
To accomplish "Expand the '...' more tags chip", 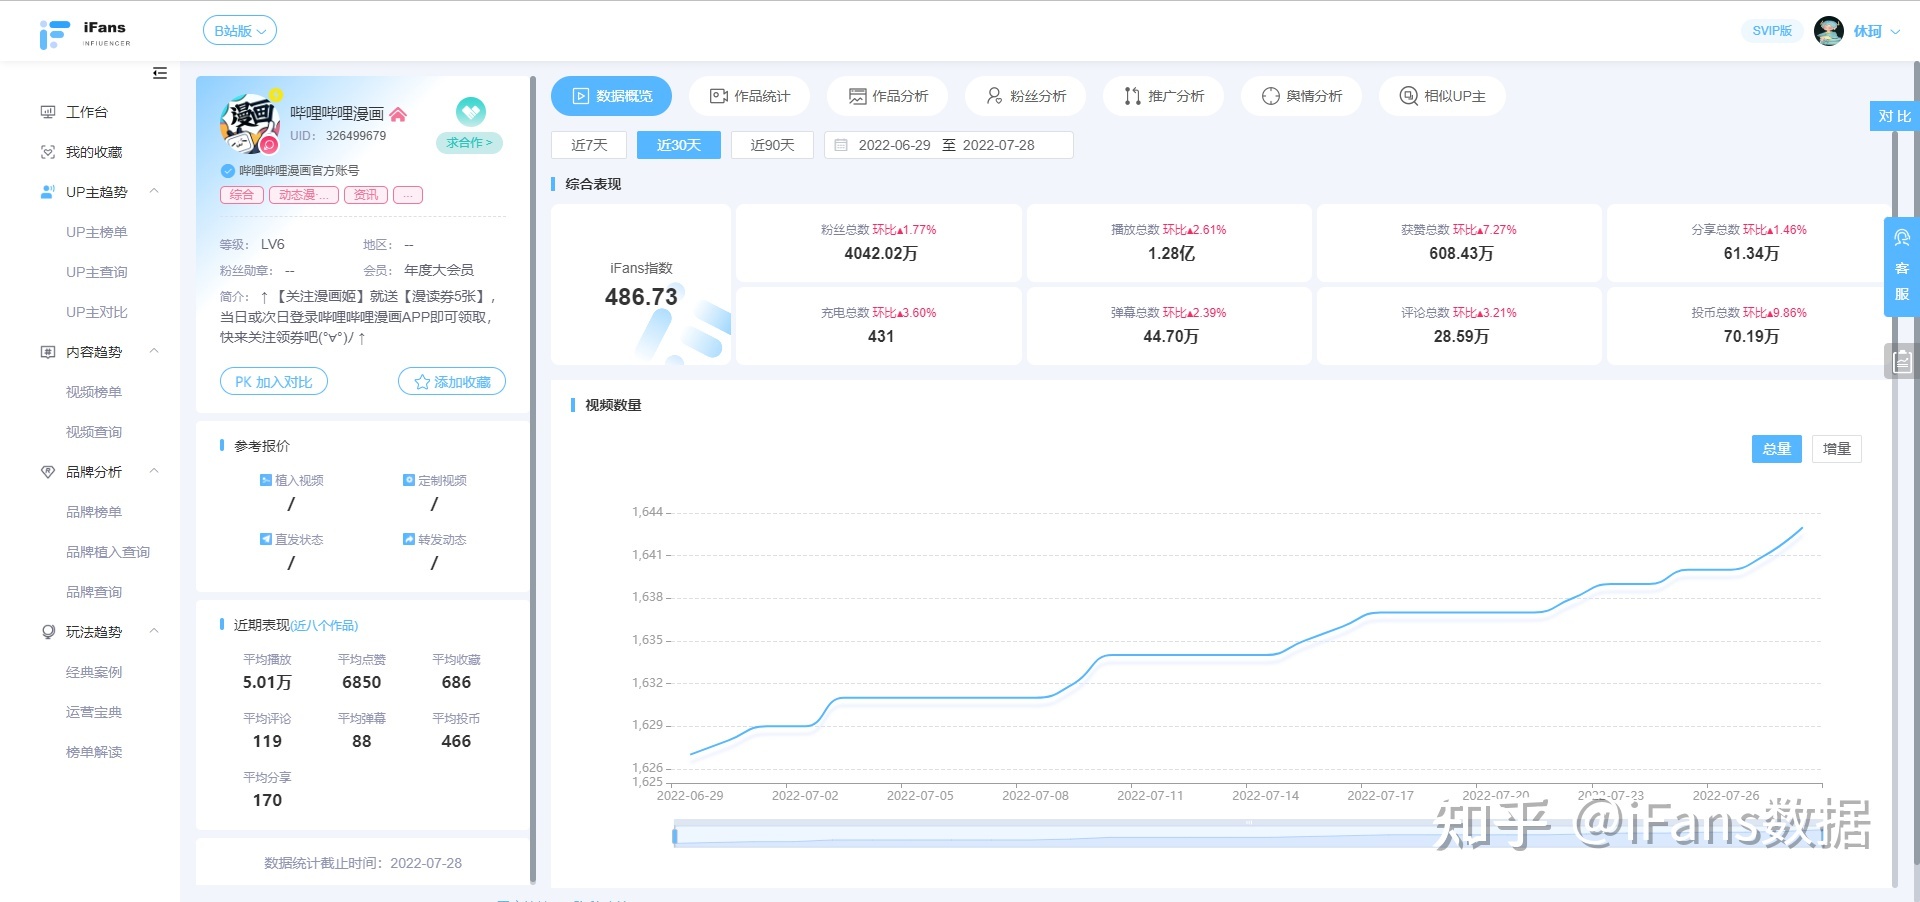I will coord(408,195).
